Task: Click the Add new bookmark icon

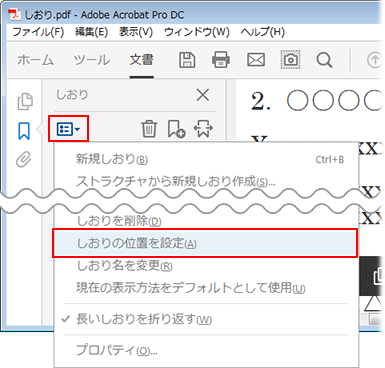Action: [x=176, y=129]
